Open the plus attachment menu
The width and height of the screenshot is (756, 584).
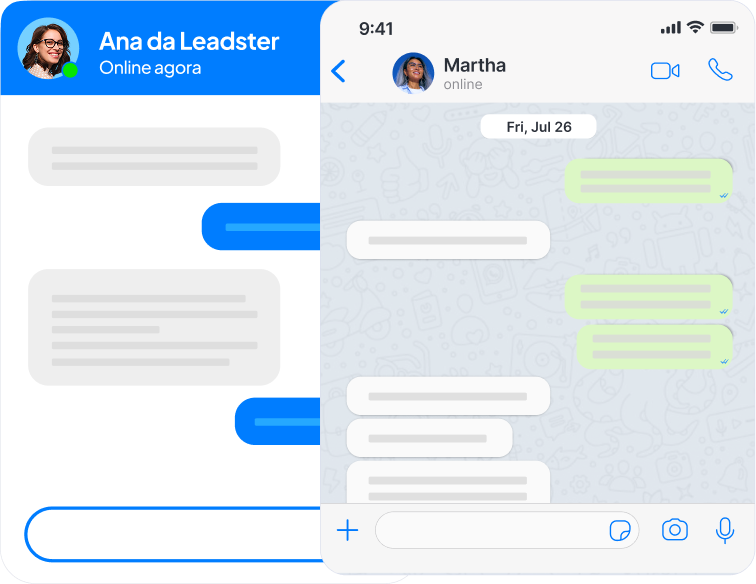click(x=347, y=530)
